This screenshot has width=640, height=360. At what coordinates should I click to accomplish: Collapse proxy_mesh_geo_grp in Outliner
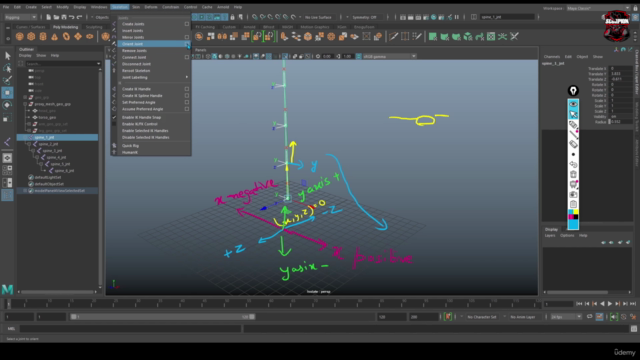point(25,104)
